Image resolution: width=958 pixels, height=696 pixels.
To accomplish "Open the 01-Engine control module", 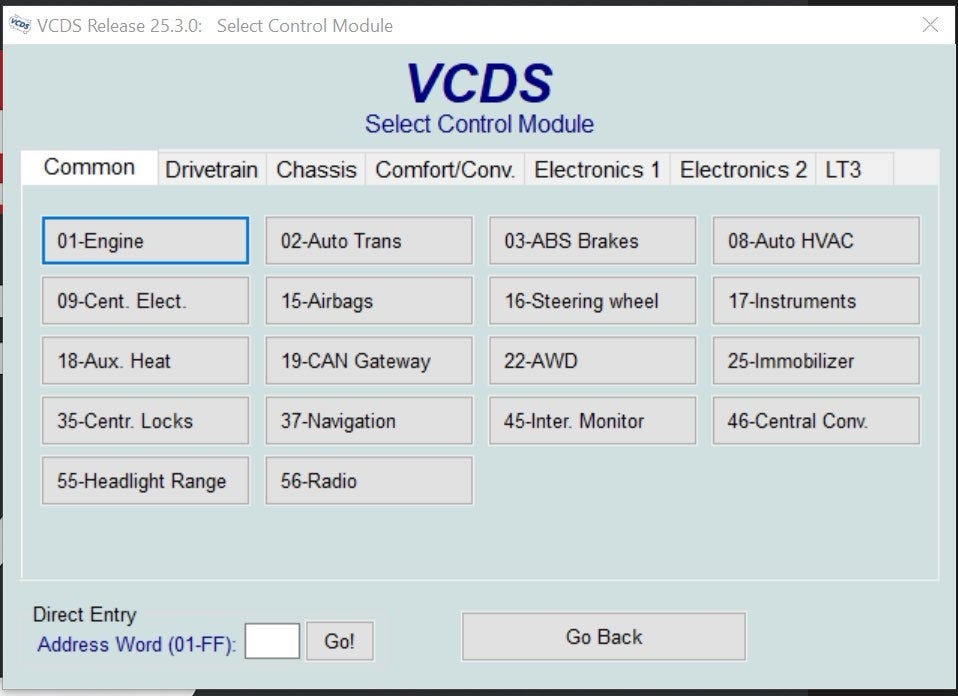I will pyautogui.click(x=145, y=240).
